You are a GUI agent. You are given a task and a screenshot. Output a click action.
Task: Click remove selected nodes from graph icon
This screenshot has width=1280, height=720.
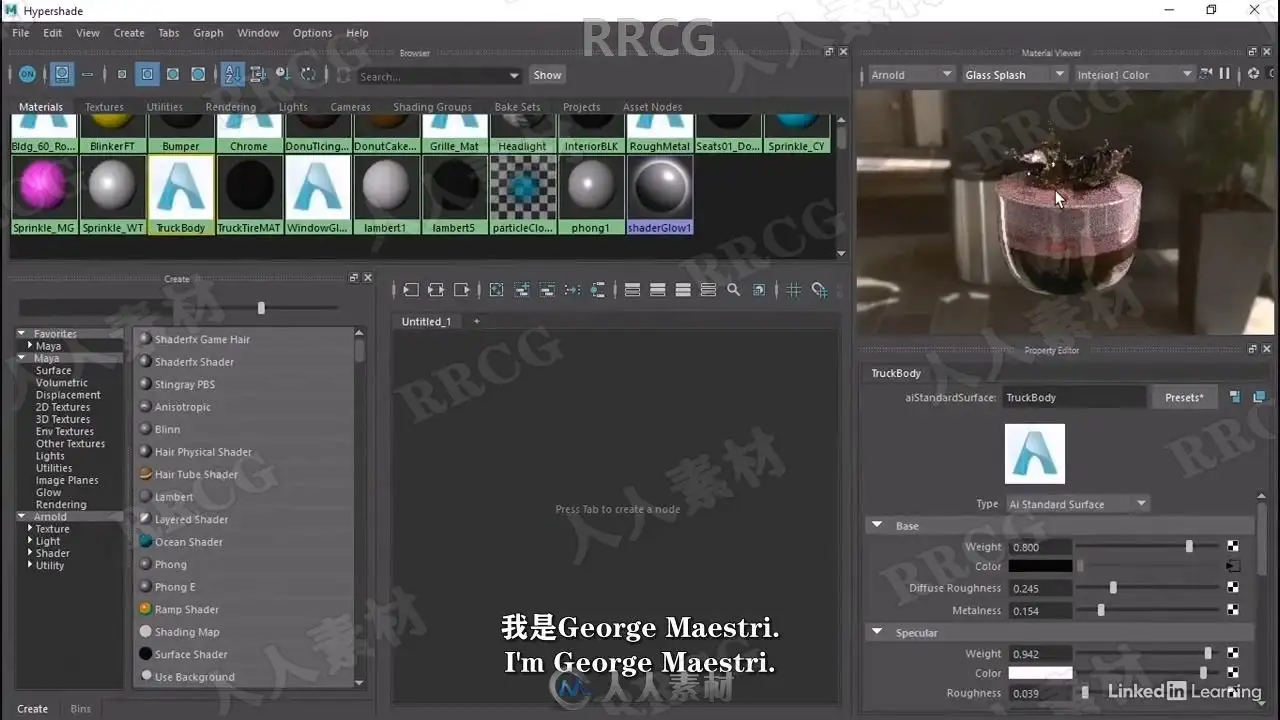(547, 290)
